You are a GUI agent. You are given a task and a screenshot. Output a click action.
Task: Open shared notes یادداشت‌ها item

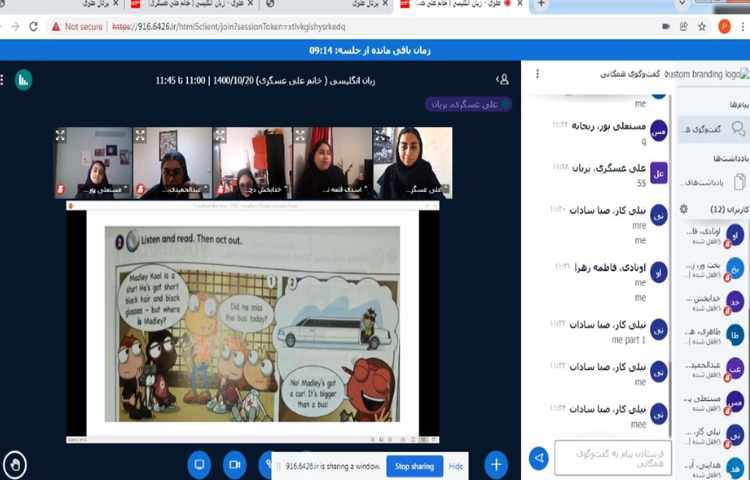tap(714, 182)
